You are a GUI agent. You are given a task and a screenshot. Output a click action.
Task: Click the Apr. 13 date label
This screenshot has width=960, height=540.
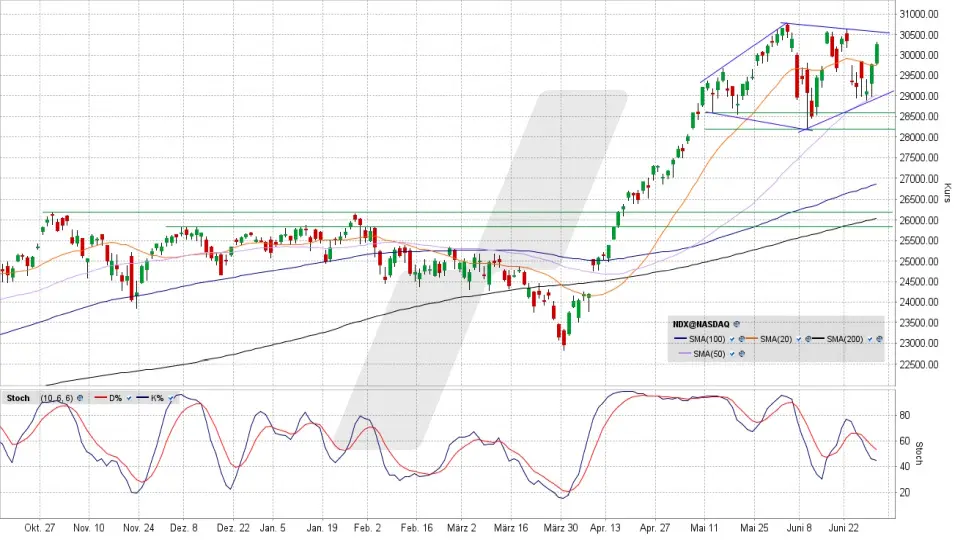pyautogui.click(x=606, y=528)
